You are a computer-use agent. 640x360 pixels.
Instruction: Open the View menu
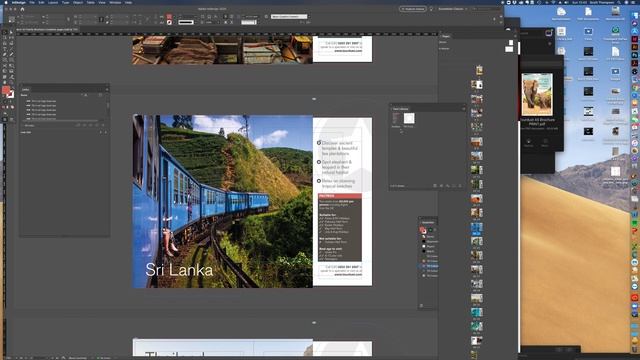(x=102, y=2)
